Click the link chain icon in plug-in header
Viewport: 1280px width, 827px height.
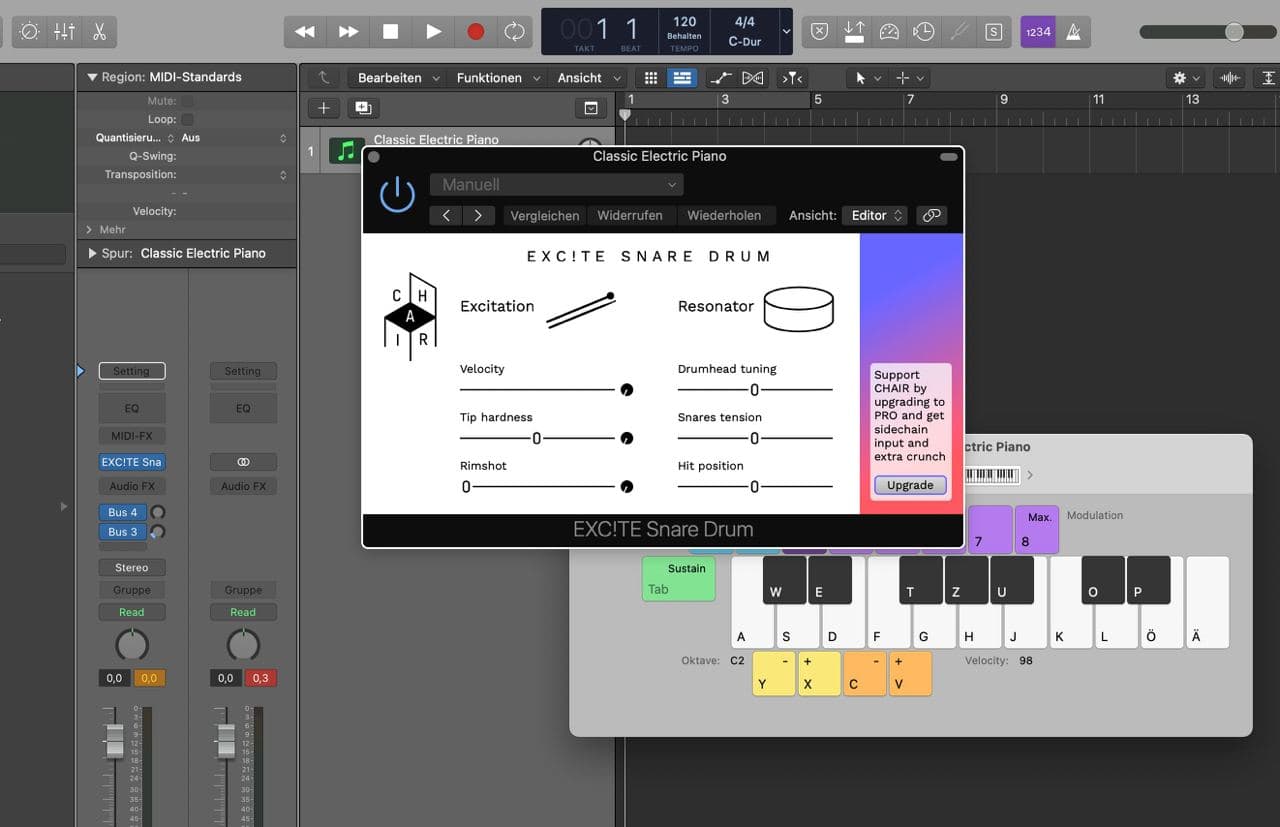coord(931,215)
